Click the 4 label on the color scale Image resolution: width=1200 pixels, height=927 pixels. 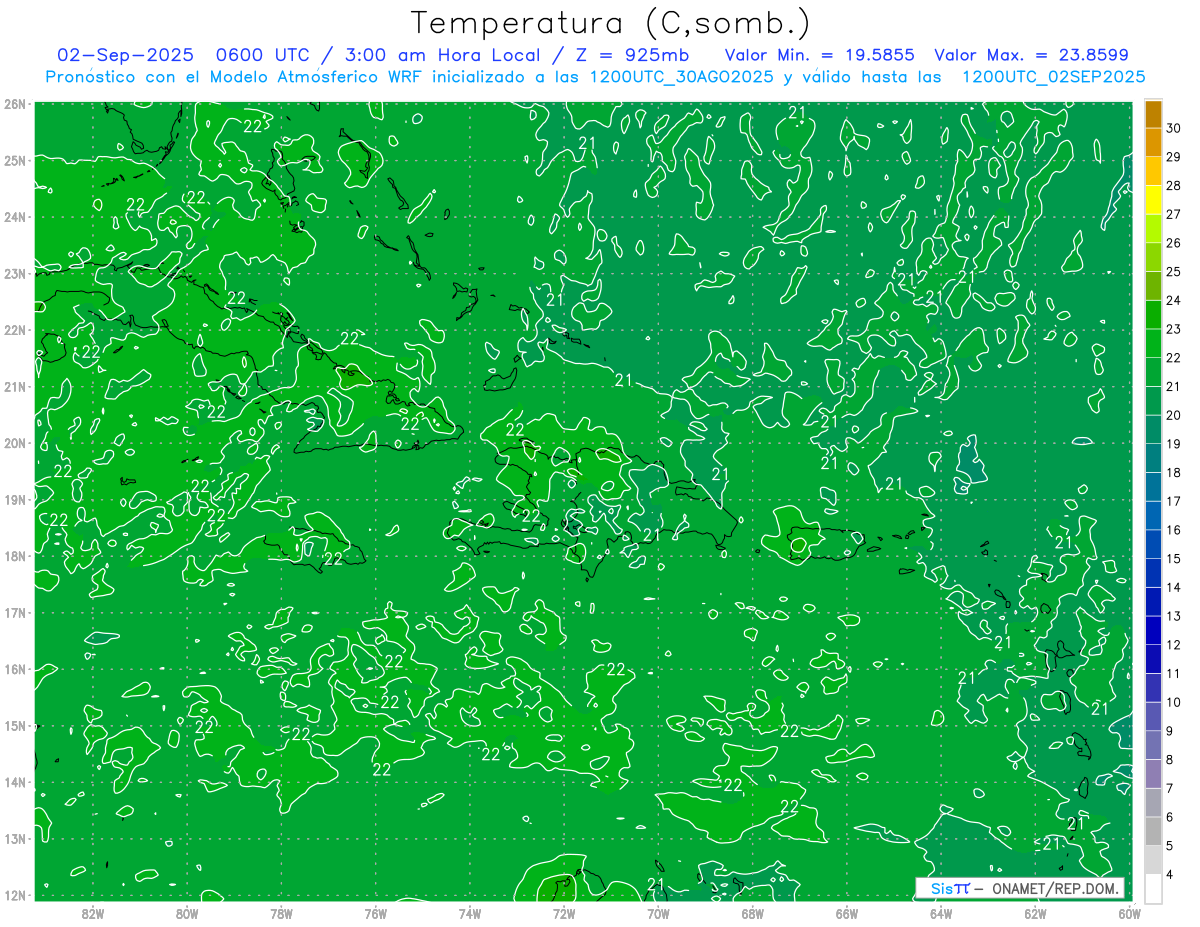coord(1170,875)
